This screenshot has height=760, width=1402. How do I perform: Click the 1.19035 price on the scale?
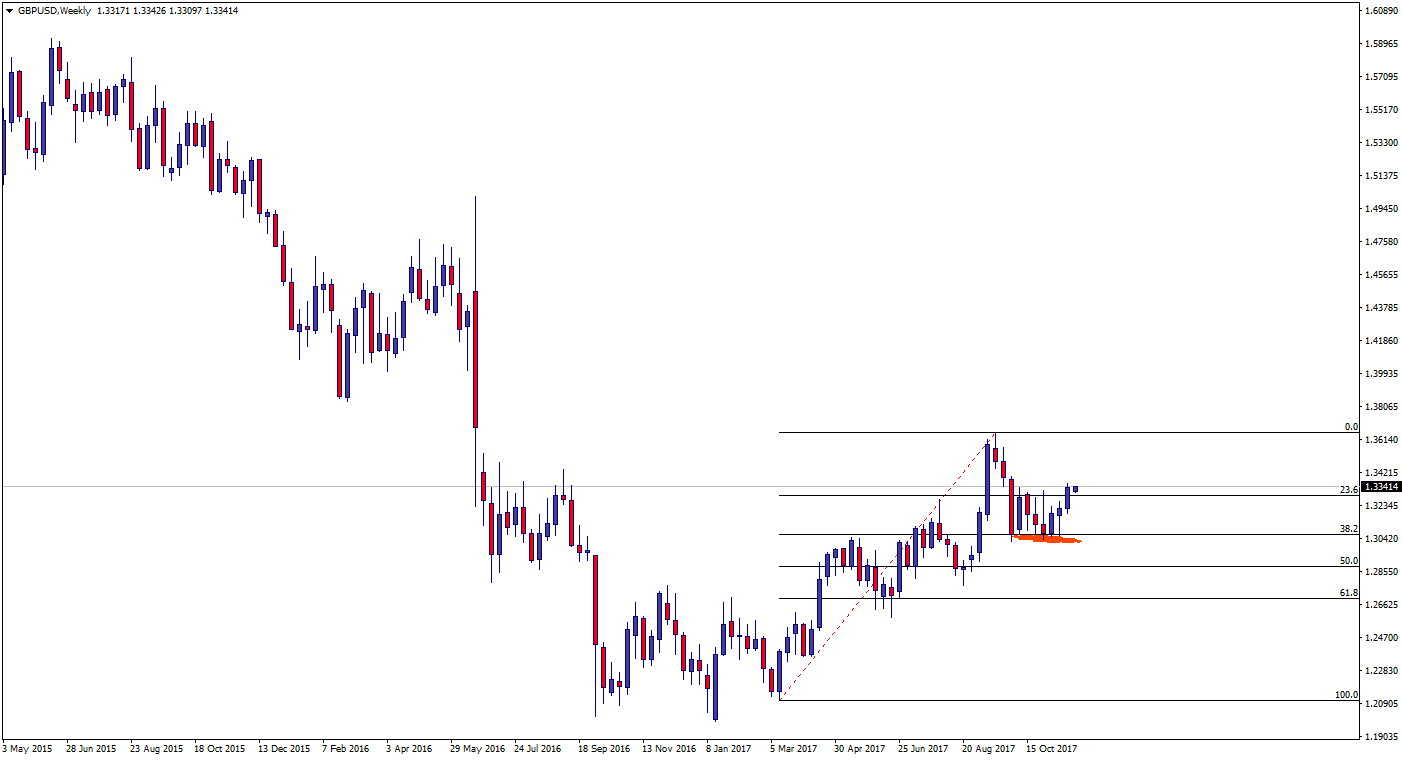(1381, 737)
